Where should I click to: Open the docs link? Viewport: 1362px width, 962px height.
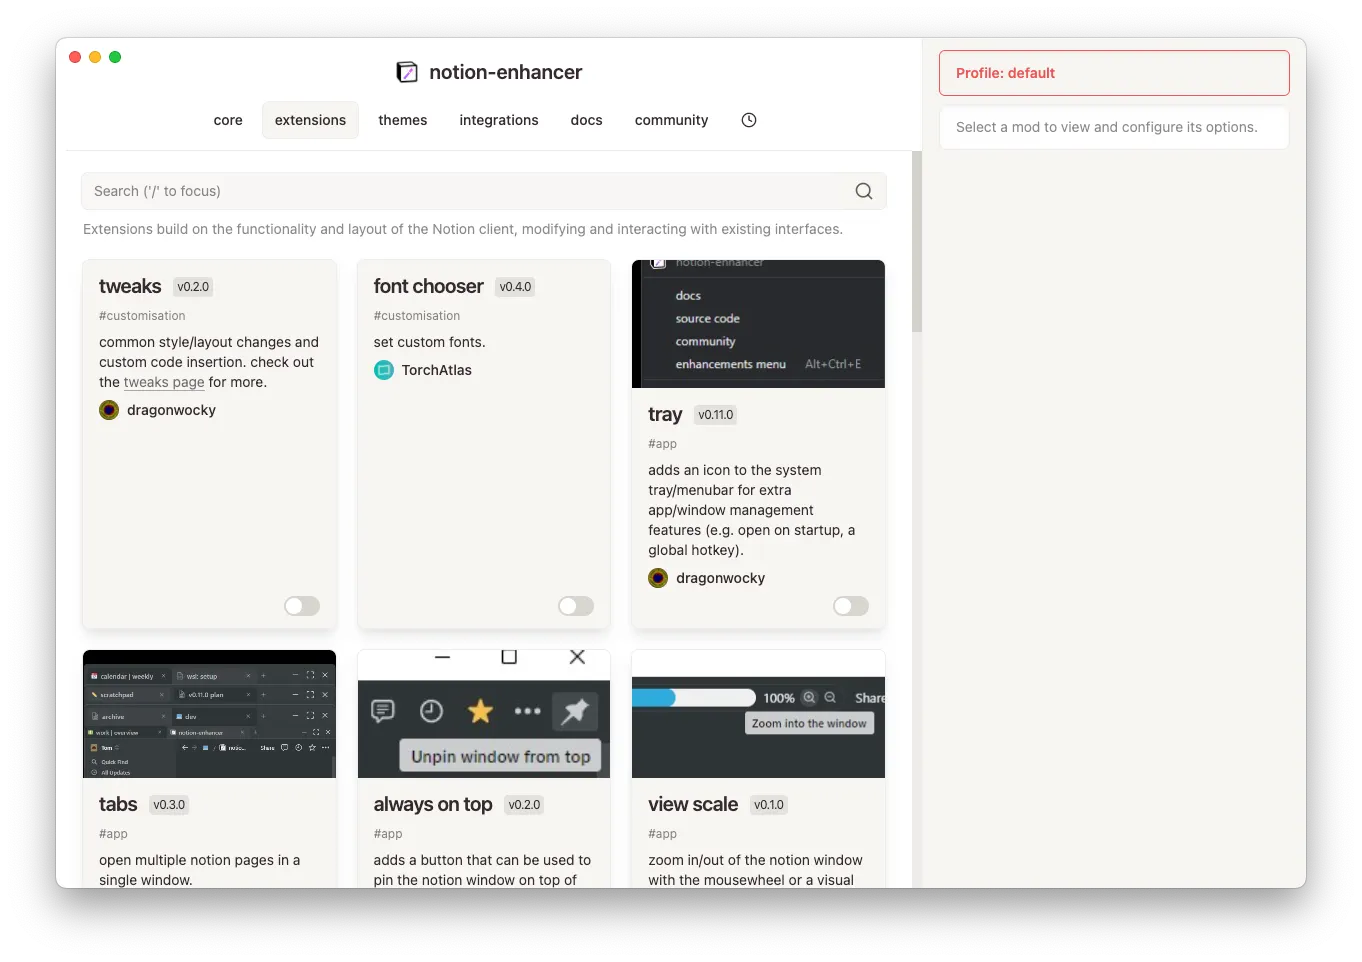(587, 120)
